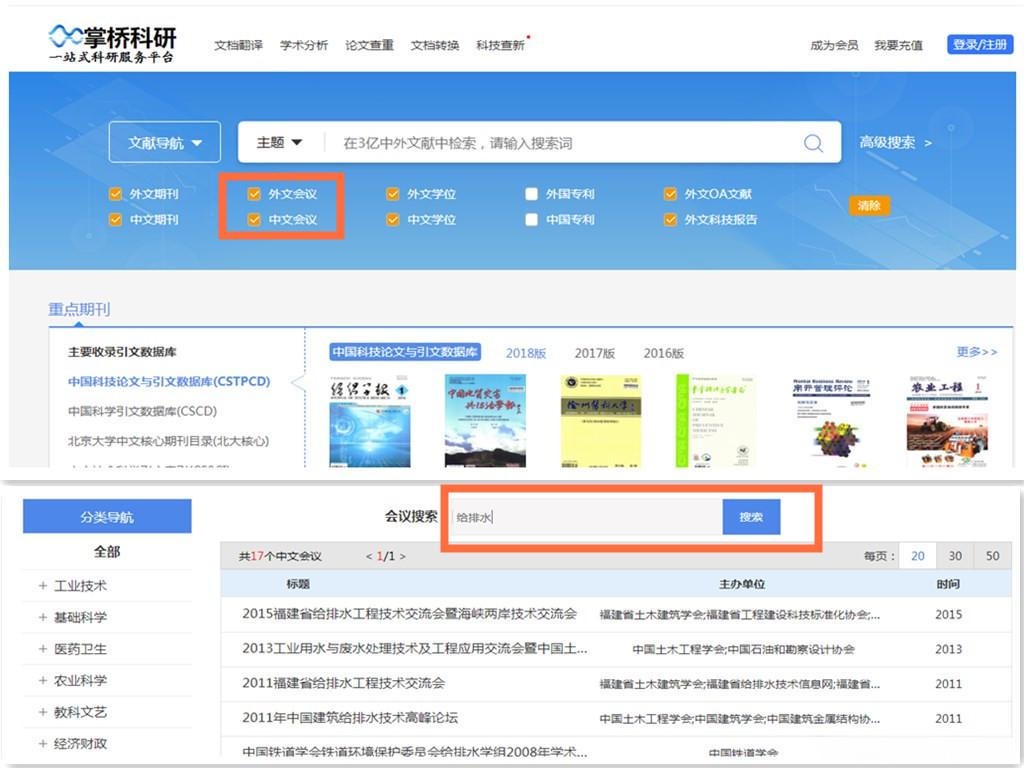Click 成为会员 link
Viewport: 1024px width, 768px height.
pyautogui.click(x=834, y=45)
